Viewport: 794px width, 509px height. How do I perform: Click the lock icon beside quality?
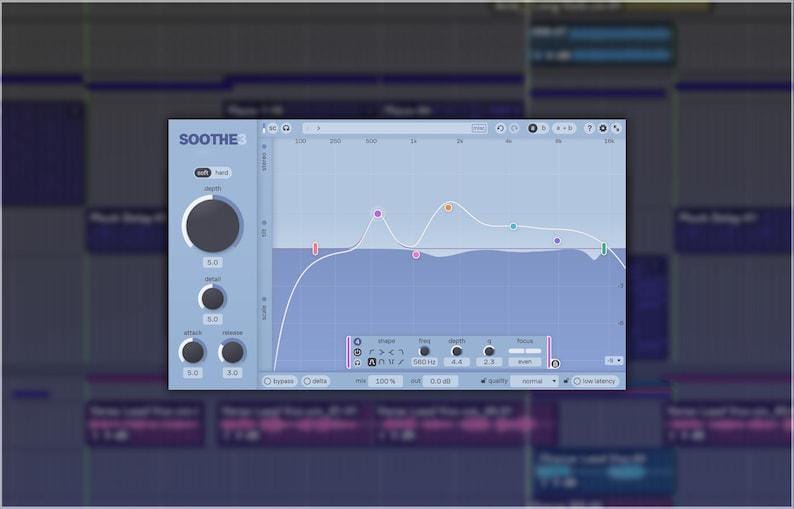(483, 381)
